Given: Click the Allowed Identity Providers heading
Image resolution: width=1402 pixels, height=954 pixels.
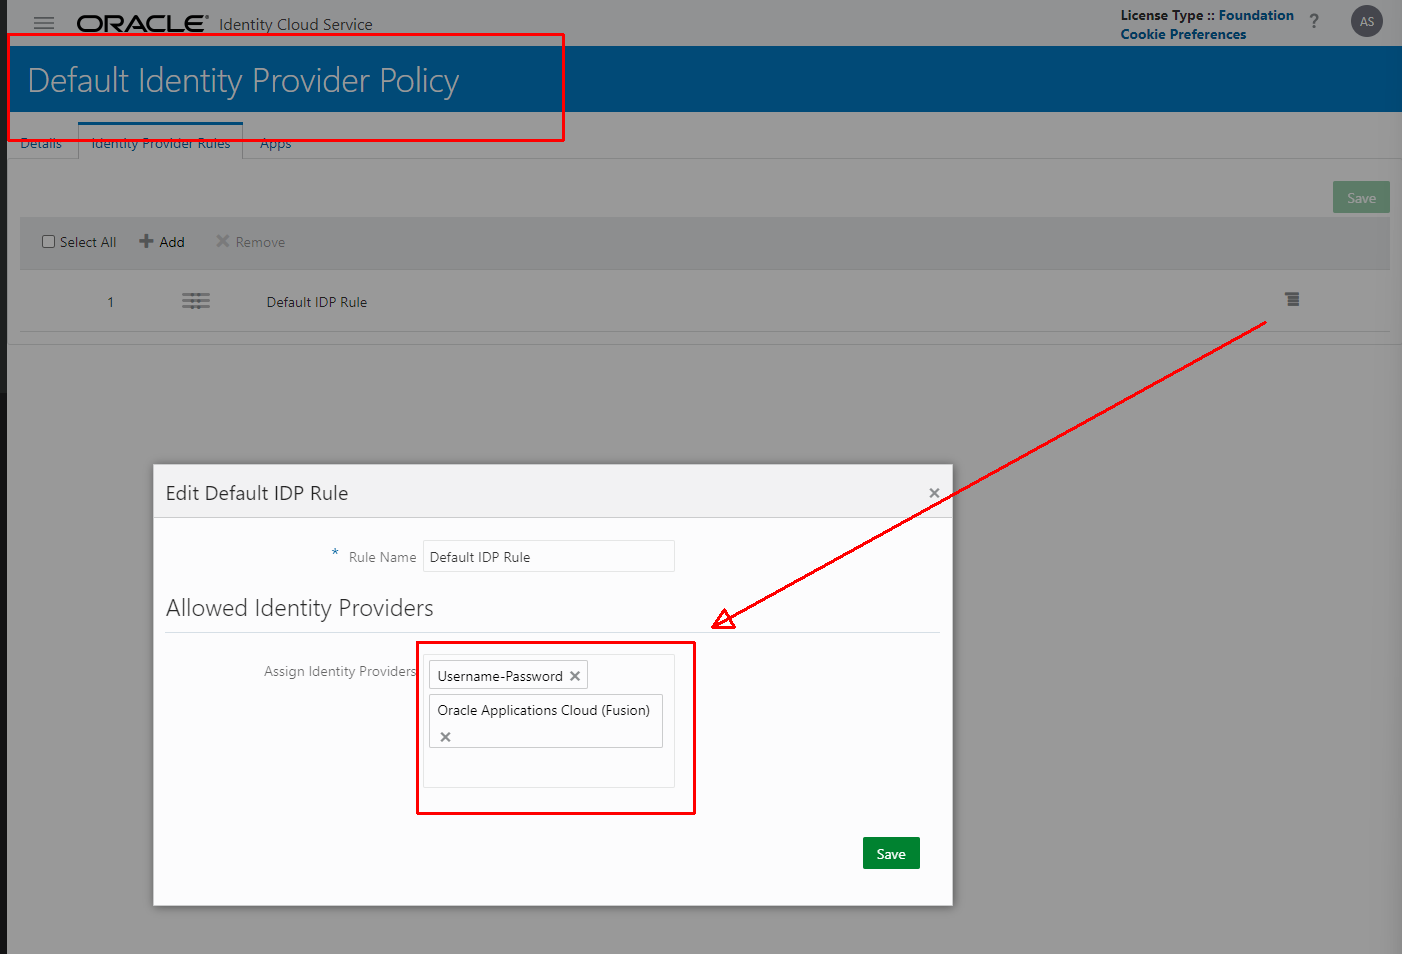Looking at the screenshot, I should click(x=300, y=608).
